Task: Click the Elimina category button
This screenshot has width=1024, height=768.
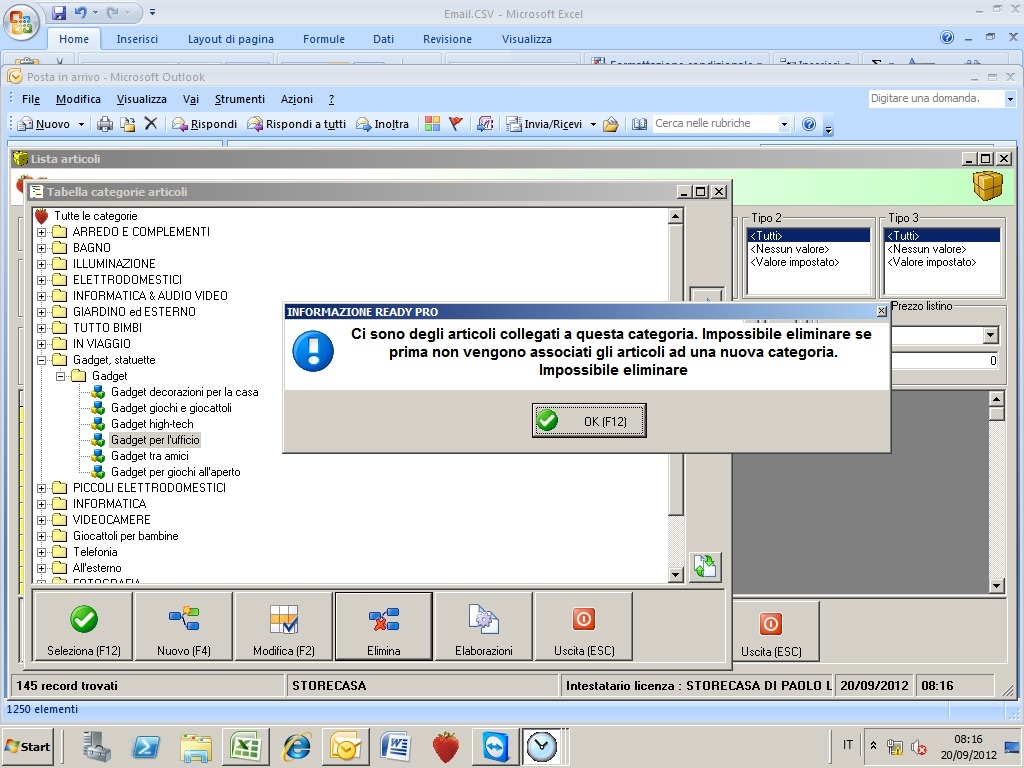Action: coord(383,627)
